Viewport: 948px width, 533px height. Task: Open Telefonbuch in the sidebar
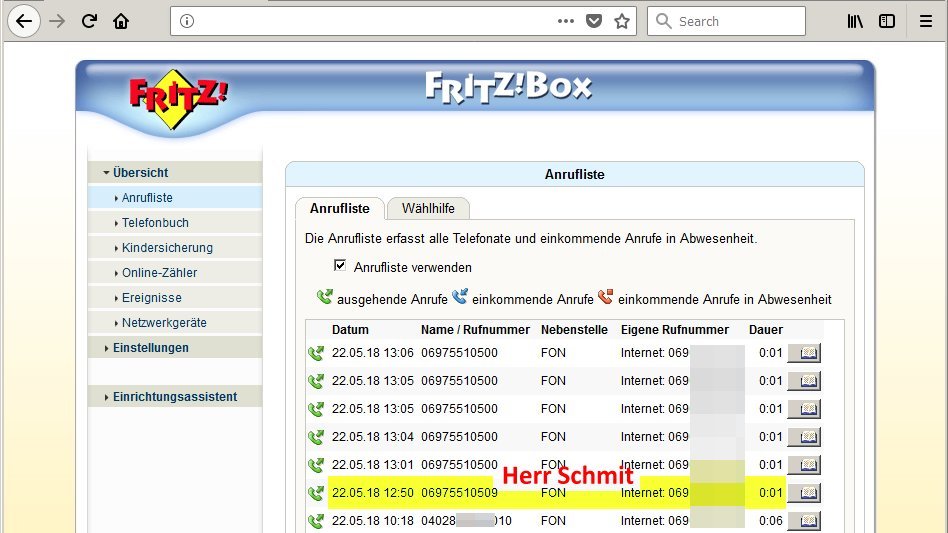pos(175,222)
